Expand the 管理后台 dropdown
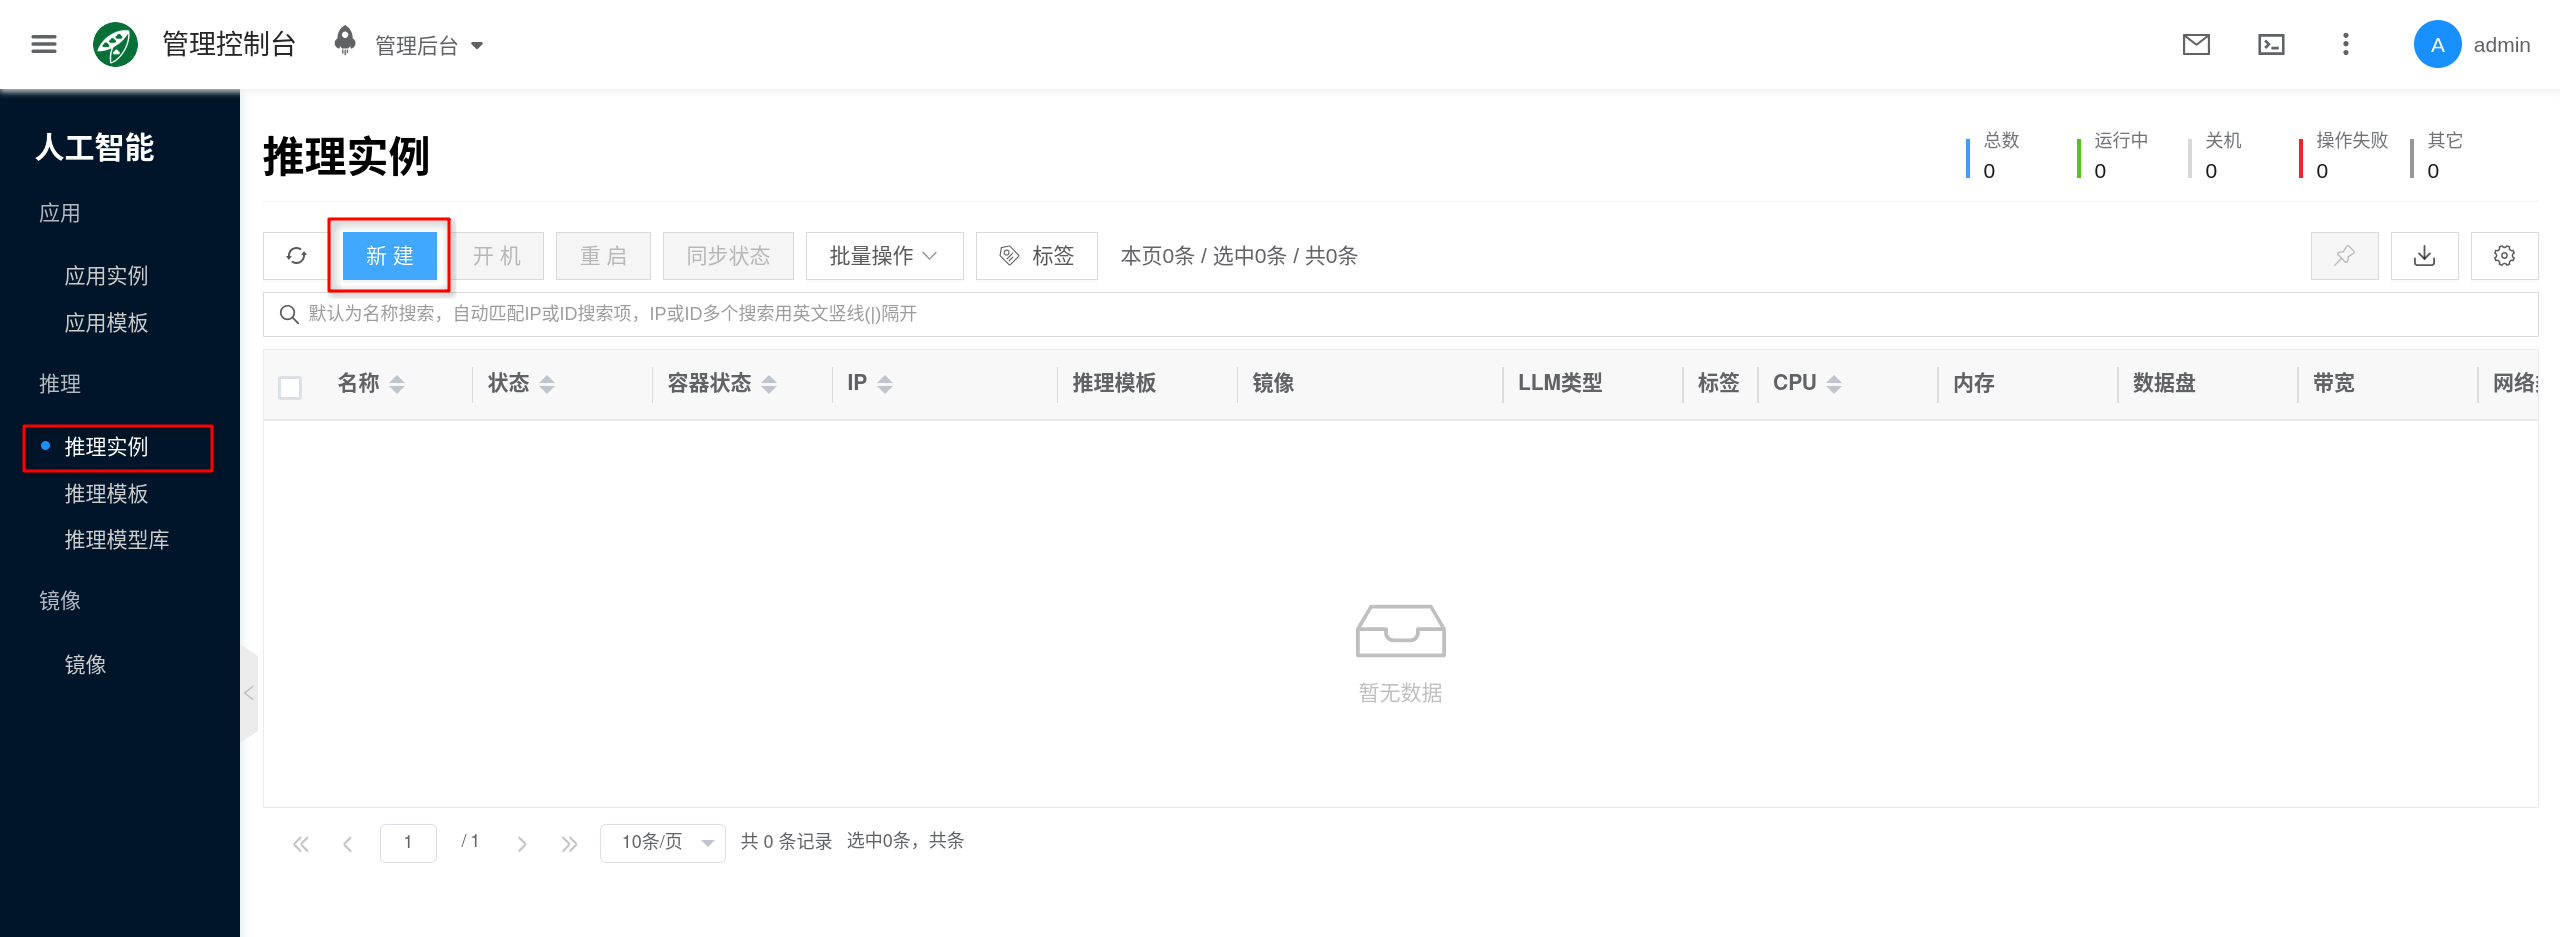The image size is (2560, 937). click(429, 46)
